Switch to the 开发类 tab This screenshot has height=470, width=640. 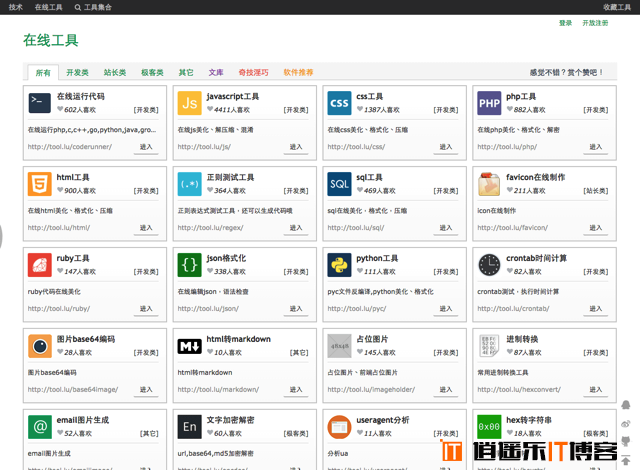pos(77,72)
